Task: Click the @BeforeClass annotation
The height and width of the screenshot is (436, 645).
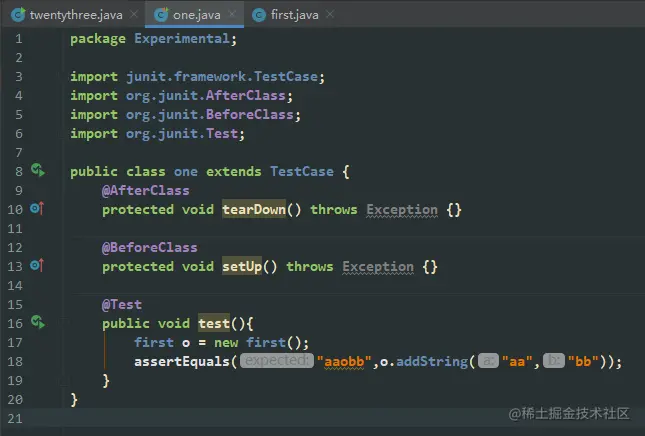Action: (x=150, y=247)
